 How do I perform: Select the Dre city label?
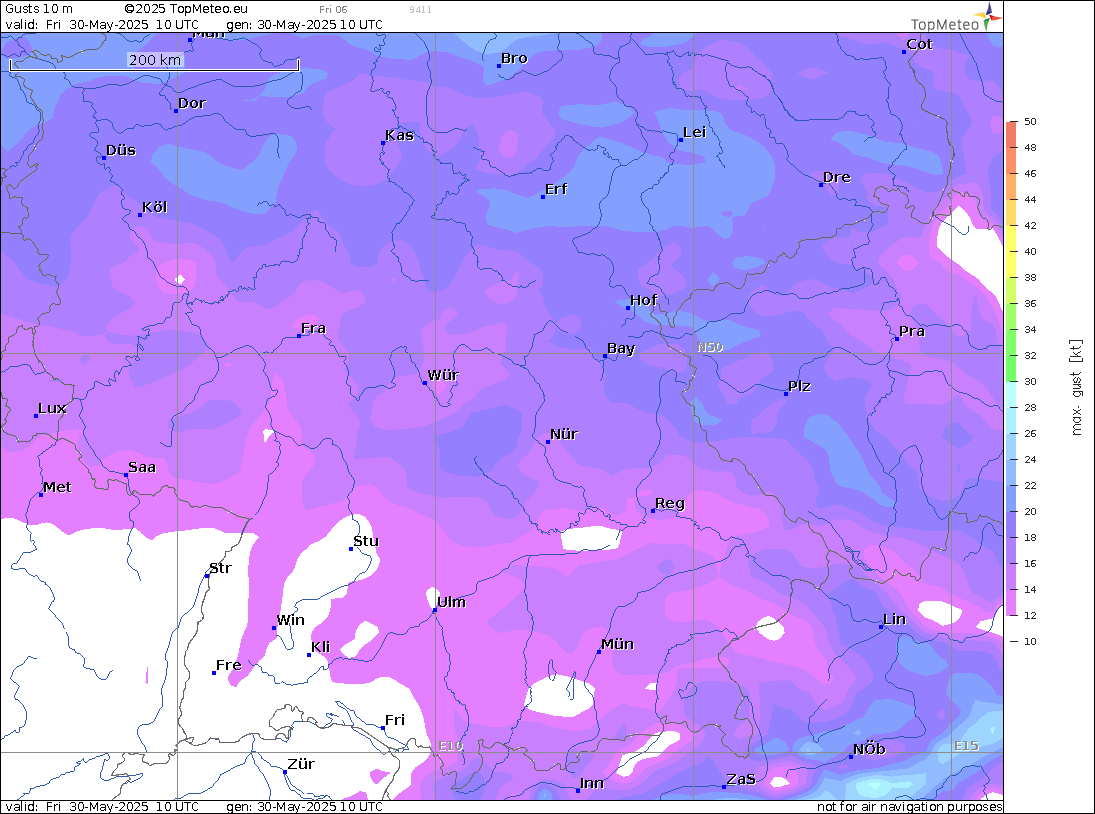point(837,177)
